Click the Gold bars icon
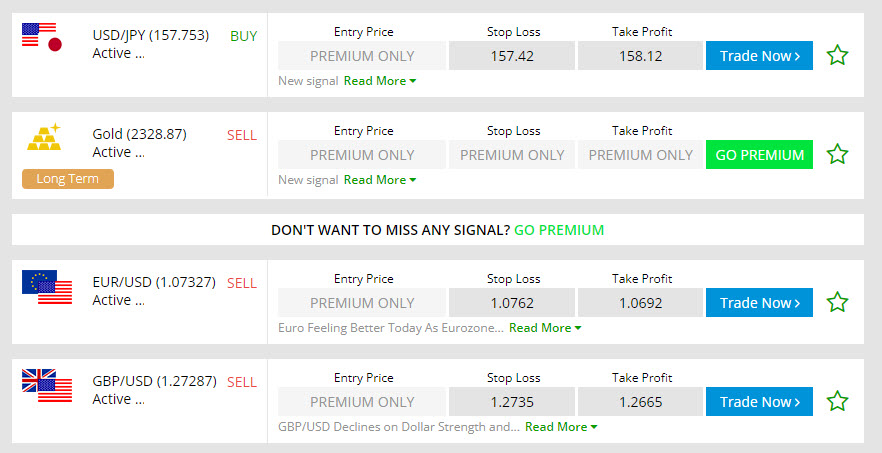 point(44,138)
